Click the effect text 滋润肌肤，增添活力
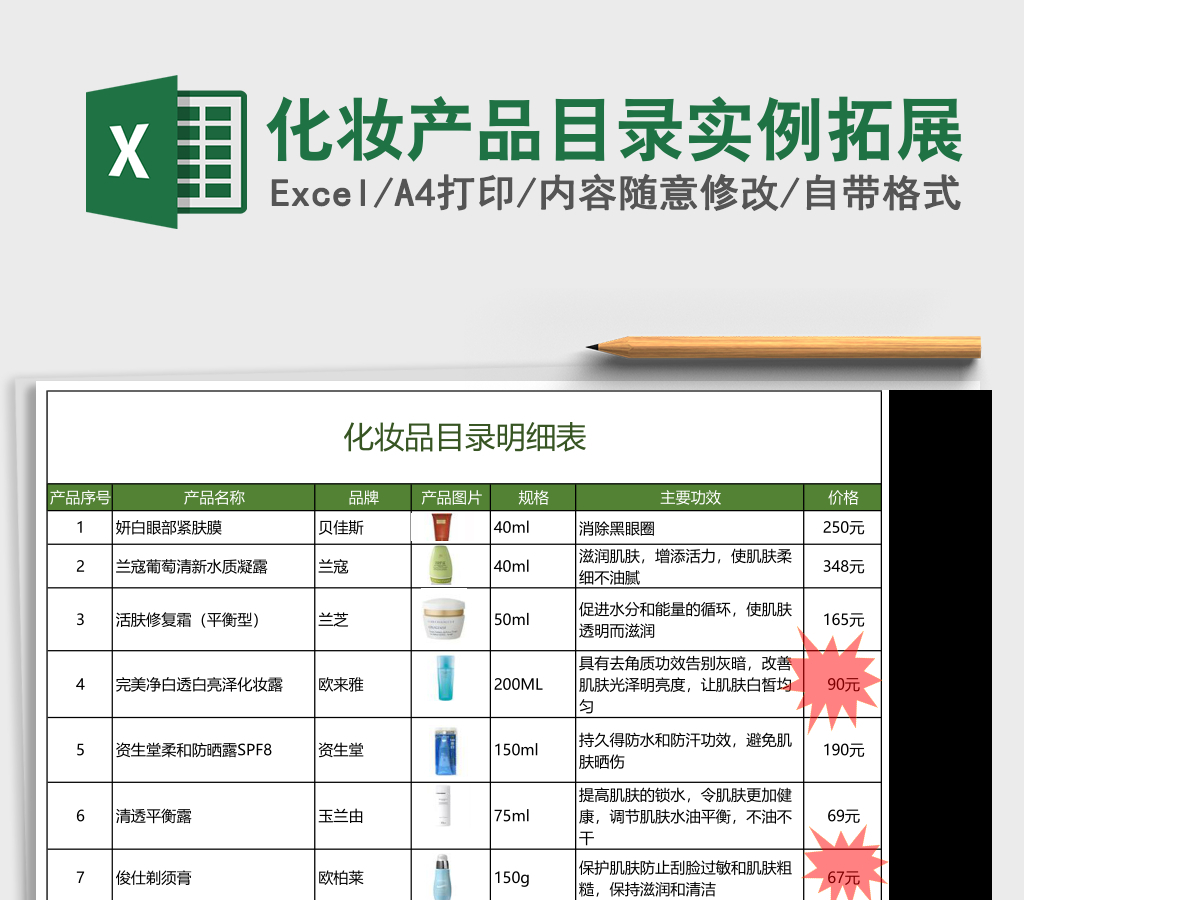This screenshot has width=1200, height=900. (647, 556)
